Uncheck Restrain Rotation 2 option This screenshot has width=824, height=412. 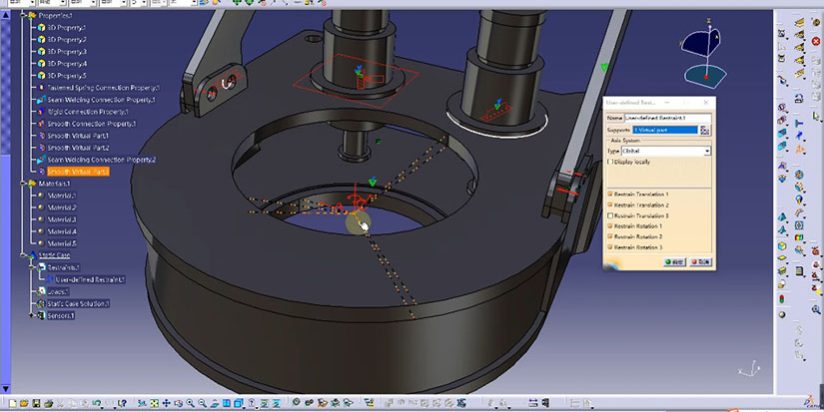(610, 237)
